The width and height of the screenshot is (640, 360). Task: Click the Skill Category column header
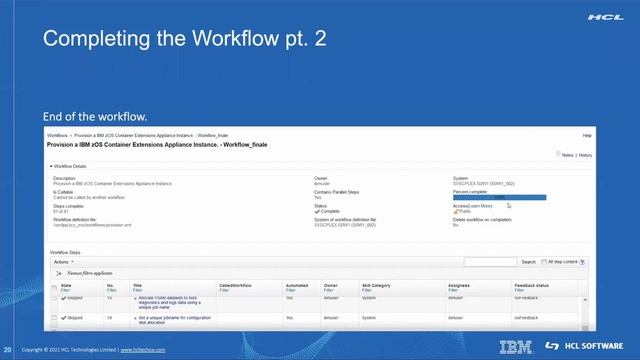pos(376,285)
